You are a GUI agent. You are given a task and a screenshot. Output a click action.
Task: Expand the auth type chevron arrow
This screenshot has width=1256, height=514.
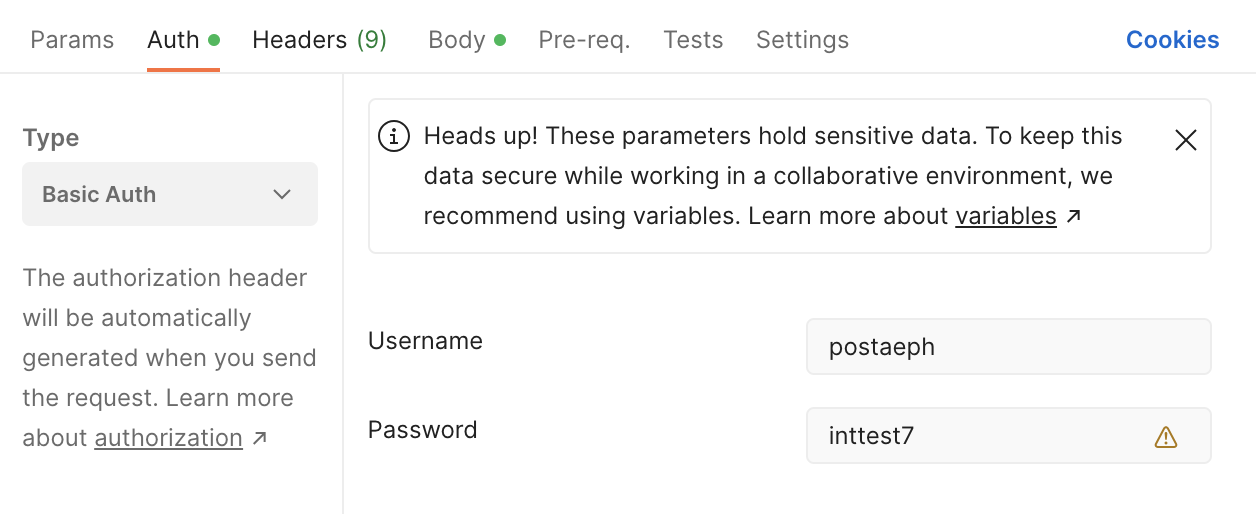(x=282, y=194)
